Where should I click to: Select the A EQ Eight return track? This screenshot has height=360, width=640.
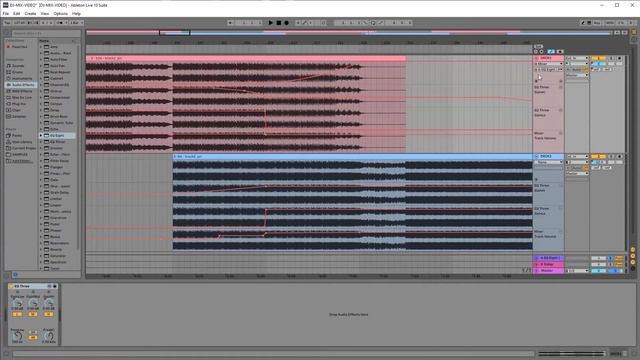(x=549, y=258)
